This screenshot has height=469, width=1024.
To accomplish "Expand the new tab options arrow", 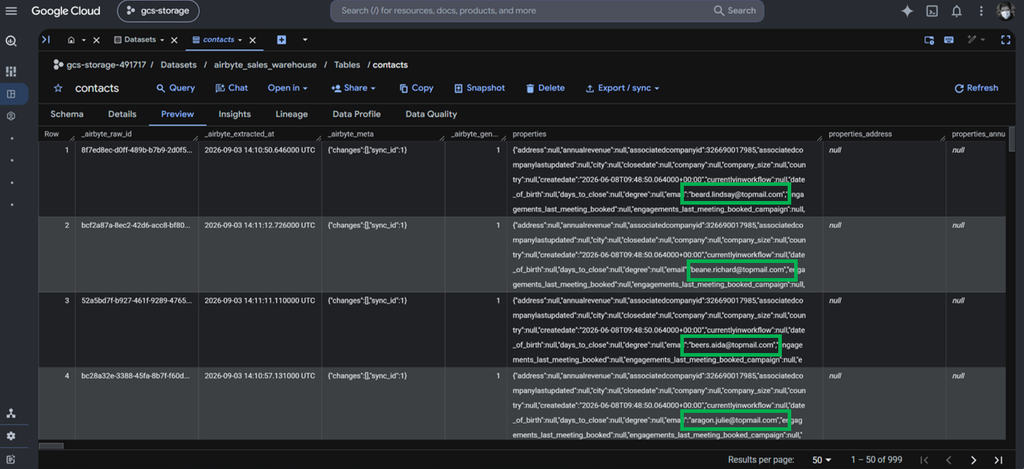I will (x=305, y=40).
